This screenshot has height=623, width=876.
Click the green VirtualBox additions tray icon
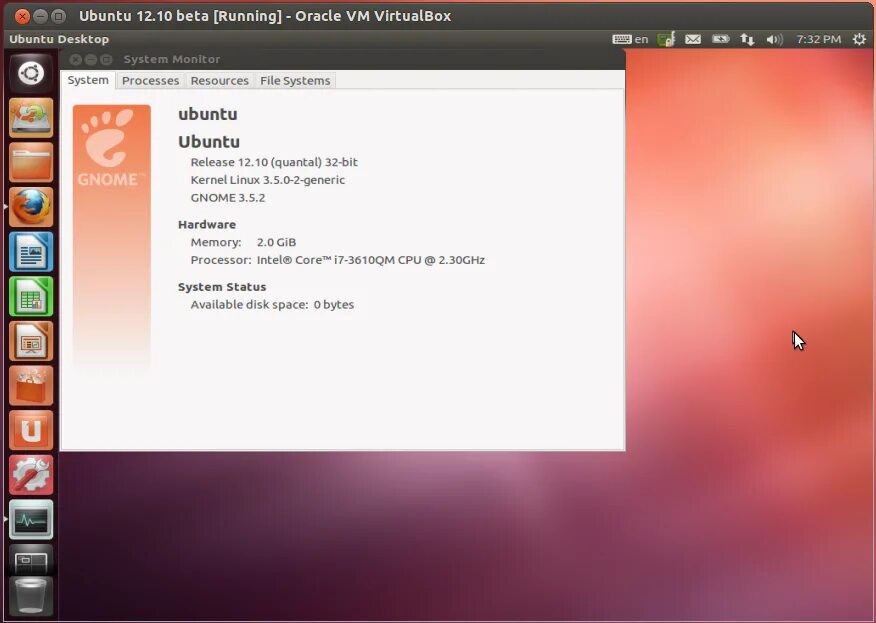666,39
